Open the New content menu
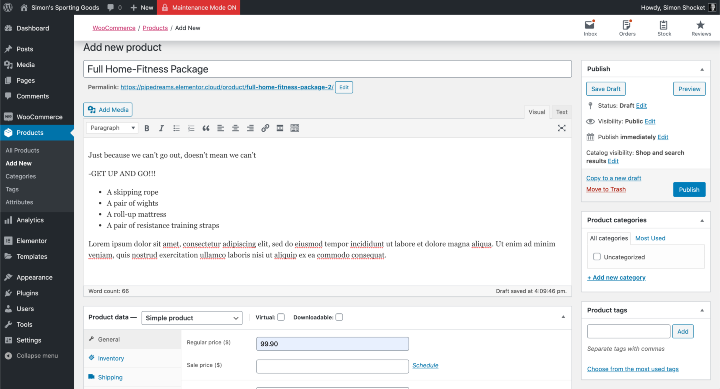The width and height of the screenshot is (720, 389). (141, 7)
